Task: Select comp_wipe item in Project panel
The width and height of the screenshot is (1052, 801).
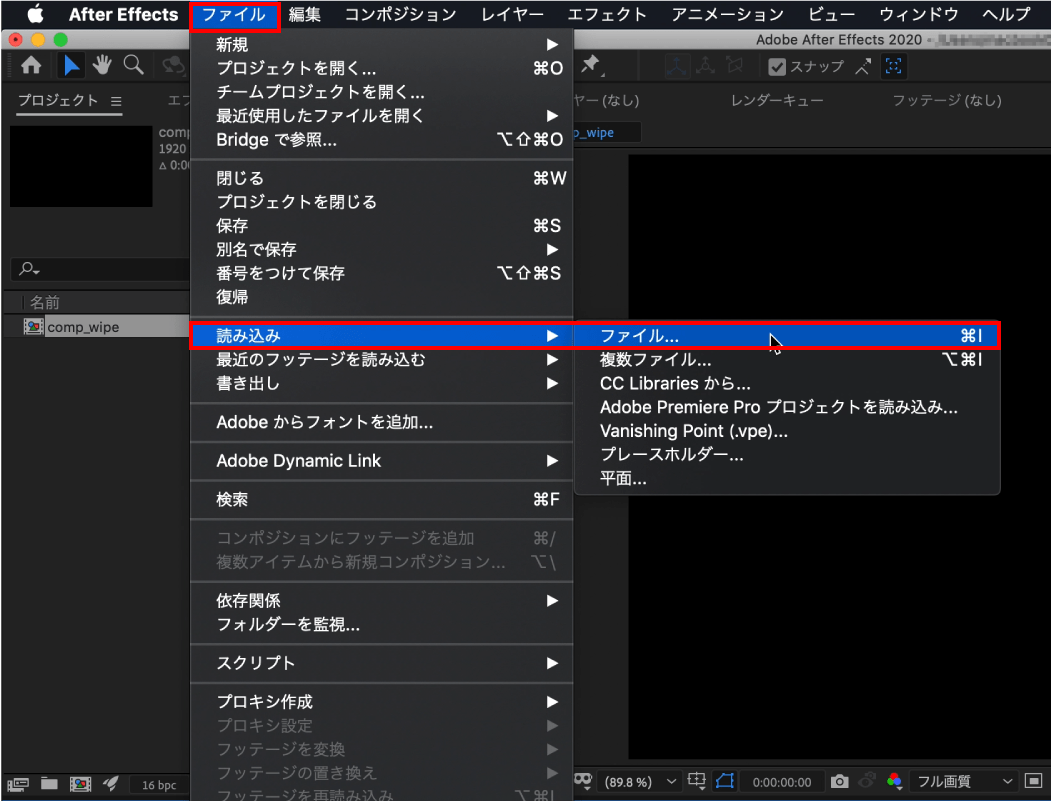Action: (83, 327)
